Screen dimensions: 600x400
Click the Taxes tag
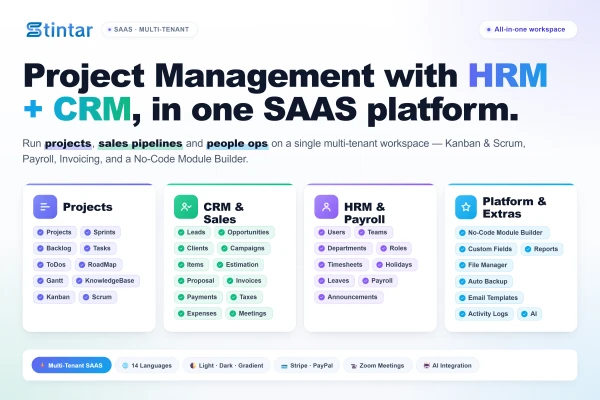pos(245,297)
